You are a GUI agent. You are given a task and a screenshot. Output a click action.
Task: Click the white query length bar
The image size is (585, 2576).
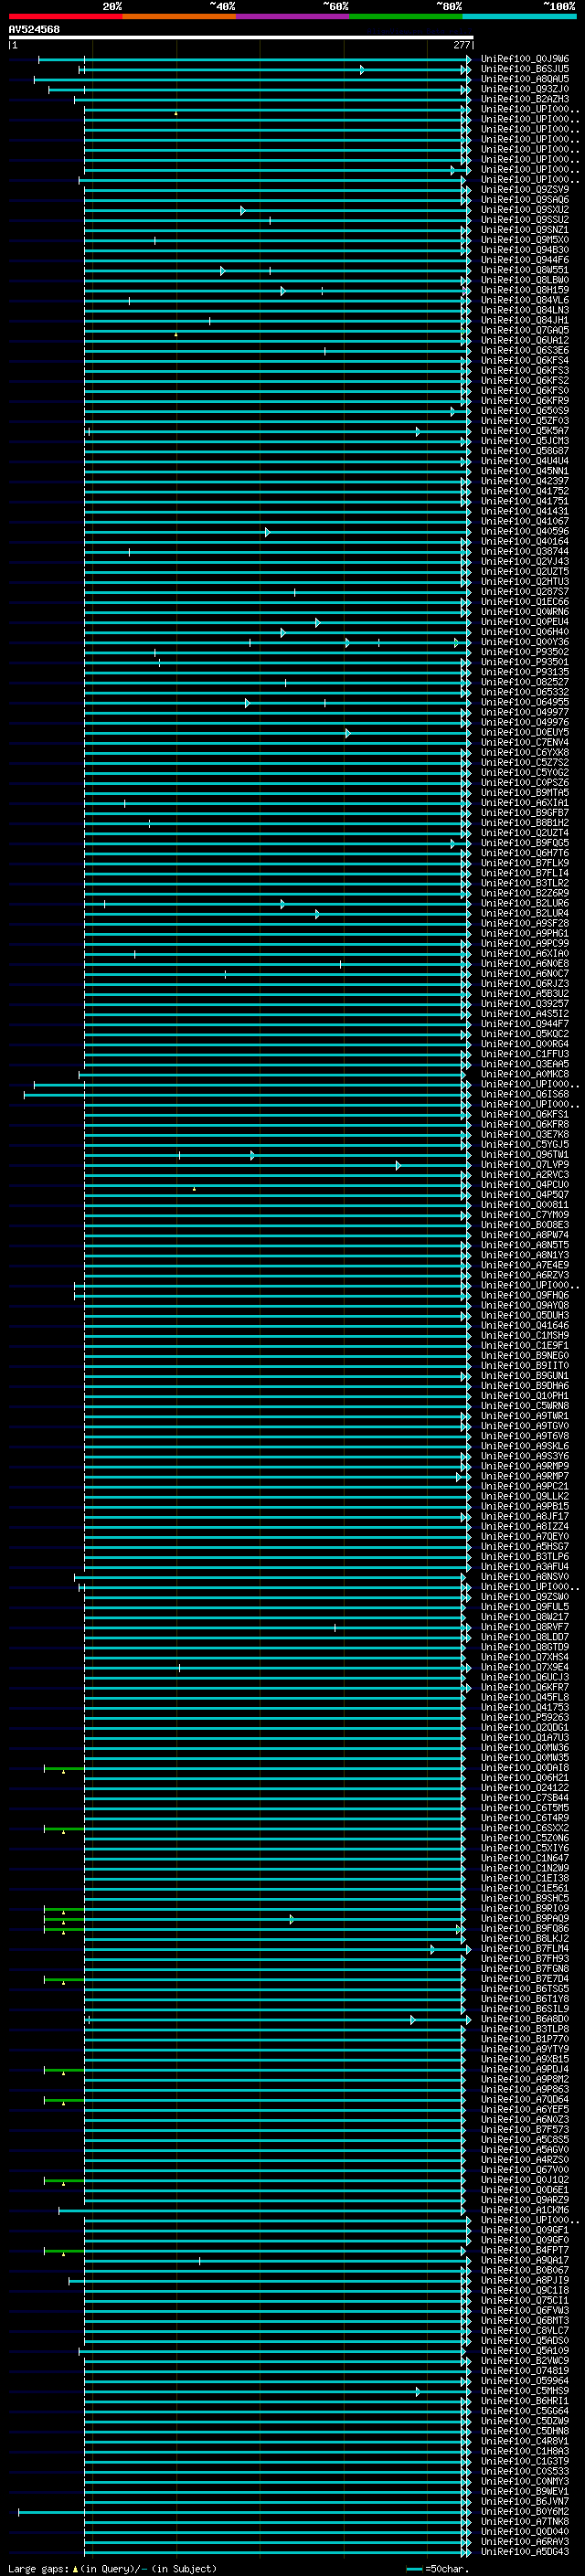tap(241, 37)
